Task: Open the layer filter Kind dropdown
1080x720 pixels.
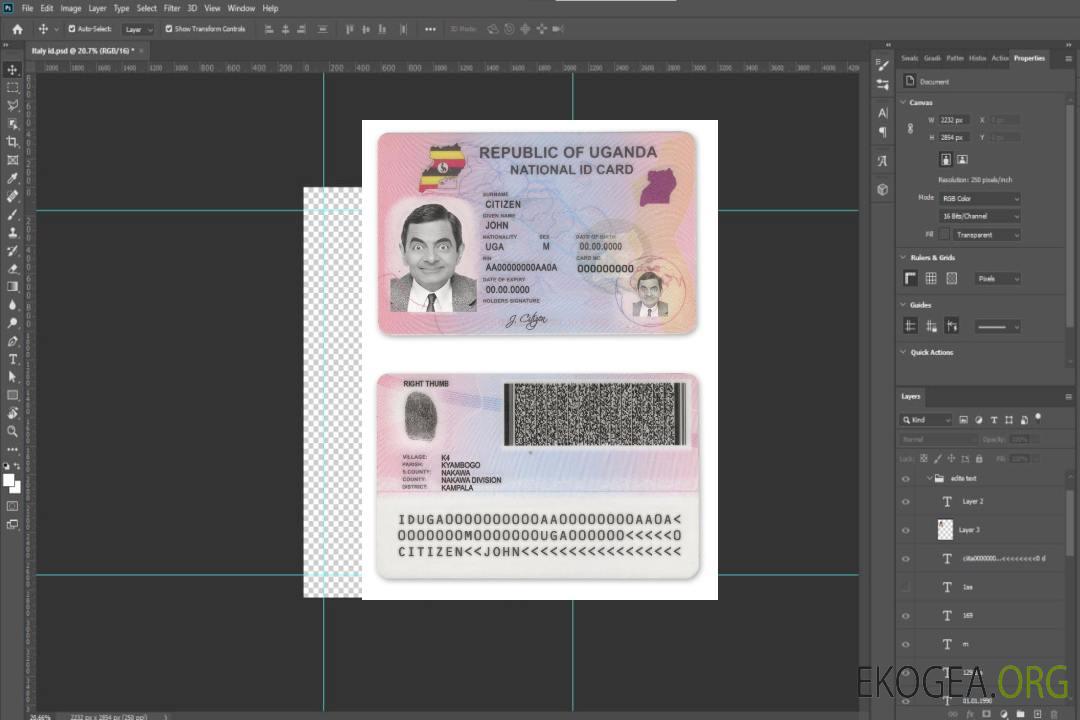Action: (925, 420)
